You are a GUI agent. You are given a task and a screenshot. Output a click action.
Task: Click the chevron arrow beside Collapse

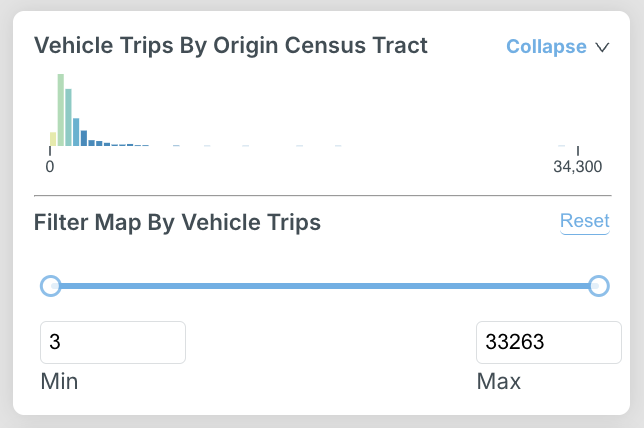(602, 47)
